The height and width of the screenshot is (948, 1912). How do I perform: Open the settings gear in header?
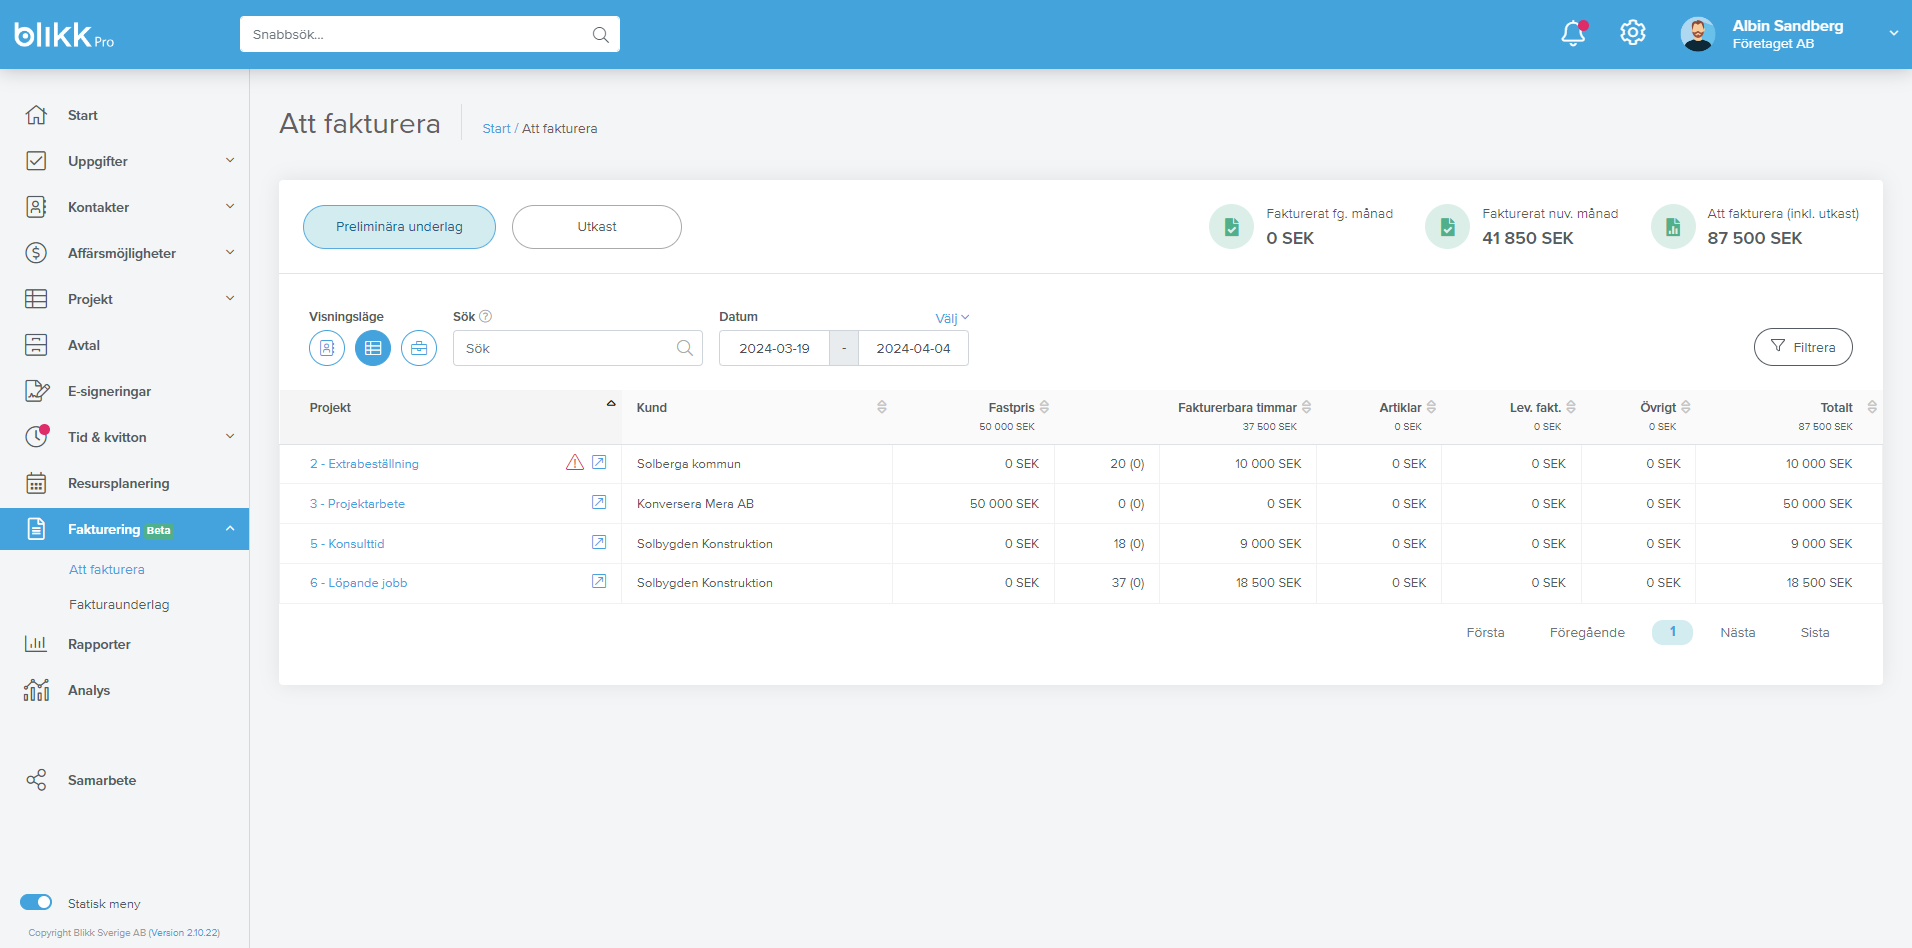1633,33
